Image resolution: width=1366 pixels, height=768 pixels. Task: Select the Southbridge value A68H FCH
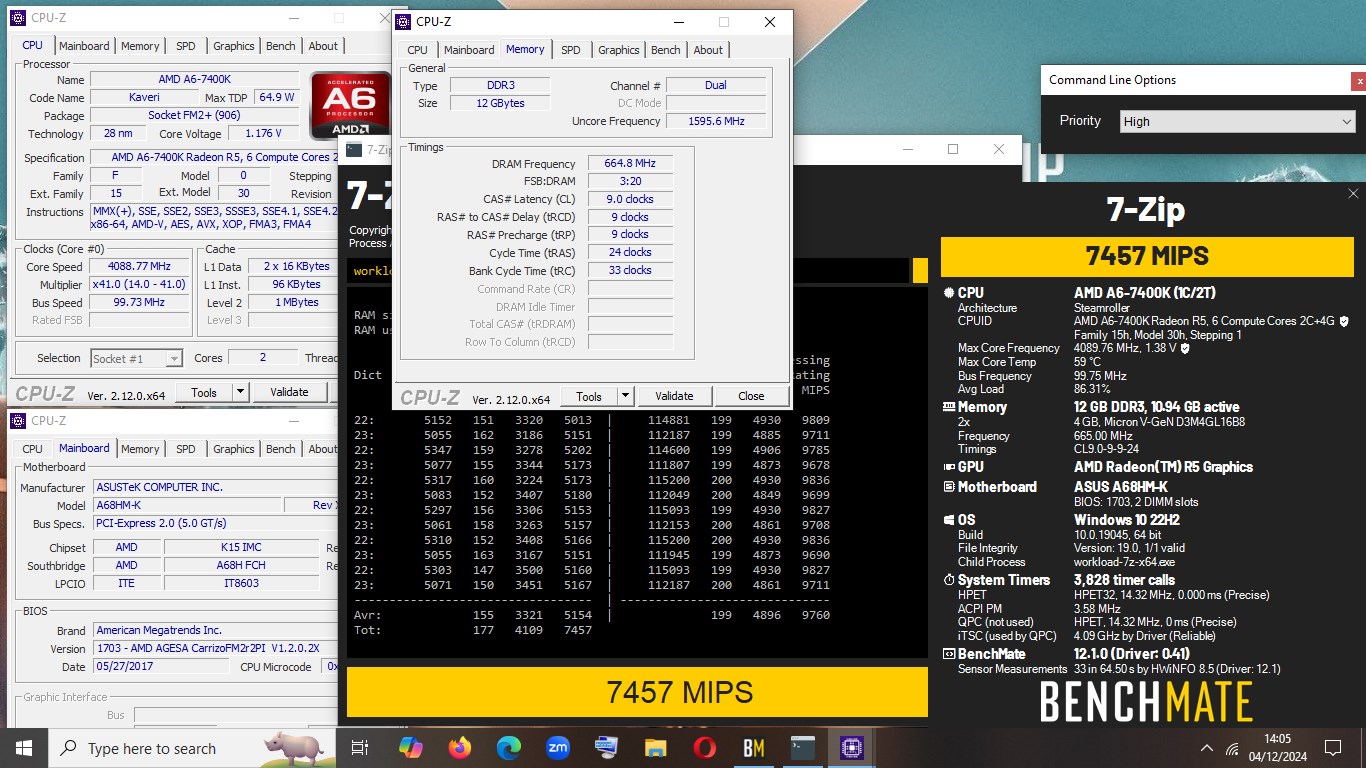click(x=241, y=565)
